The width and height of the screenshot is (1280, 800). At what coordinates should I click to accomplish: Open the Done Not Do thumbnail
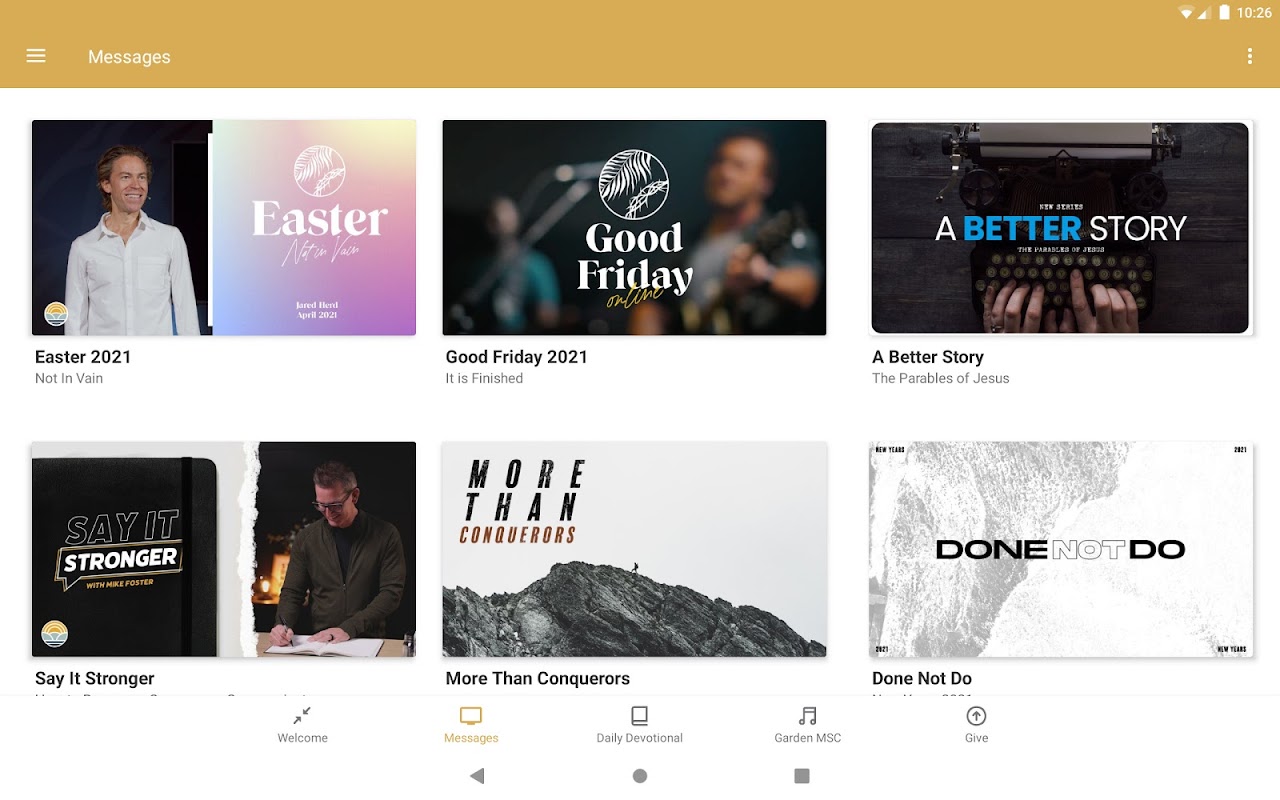click(x=1061, y=549)
